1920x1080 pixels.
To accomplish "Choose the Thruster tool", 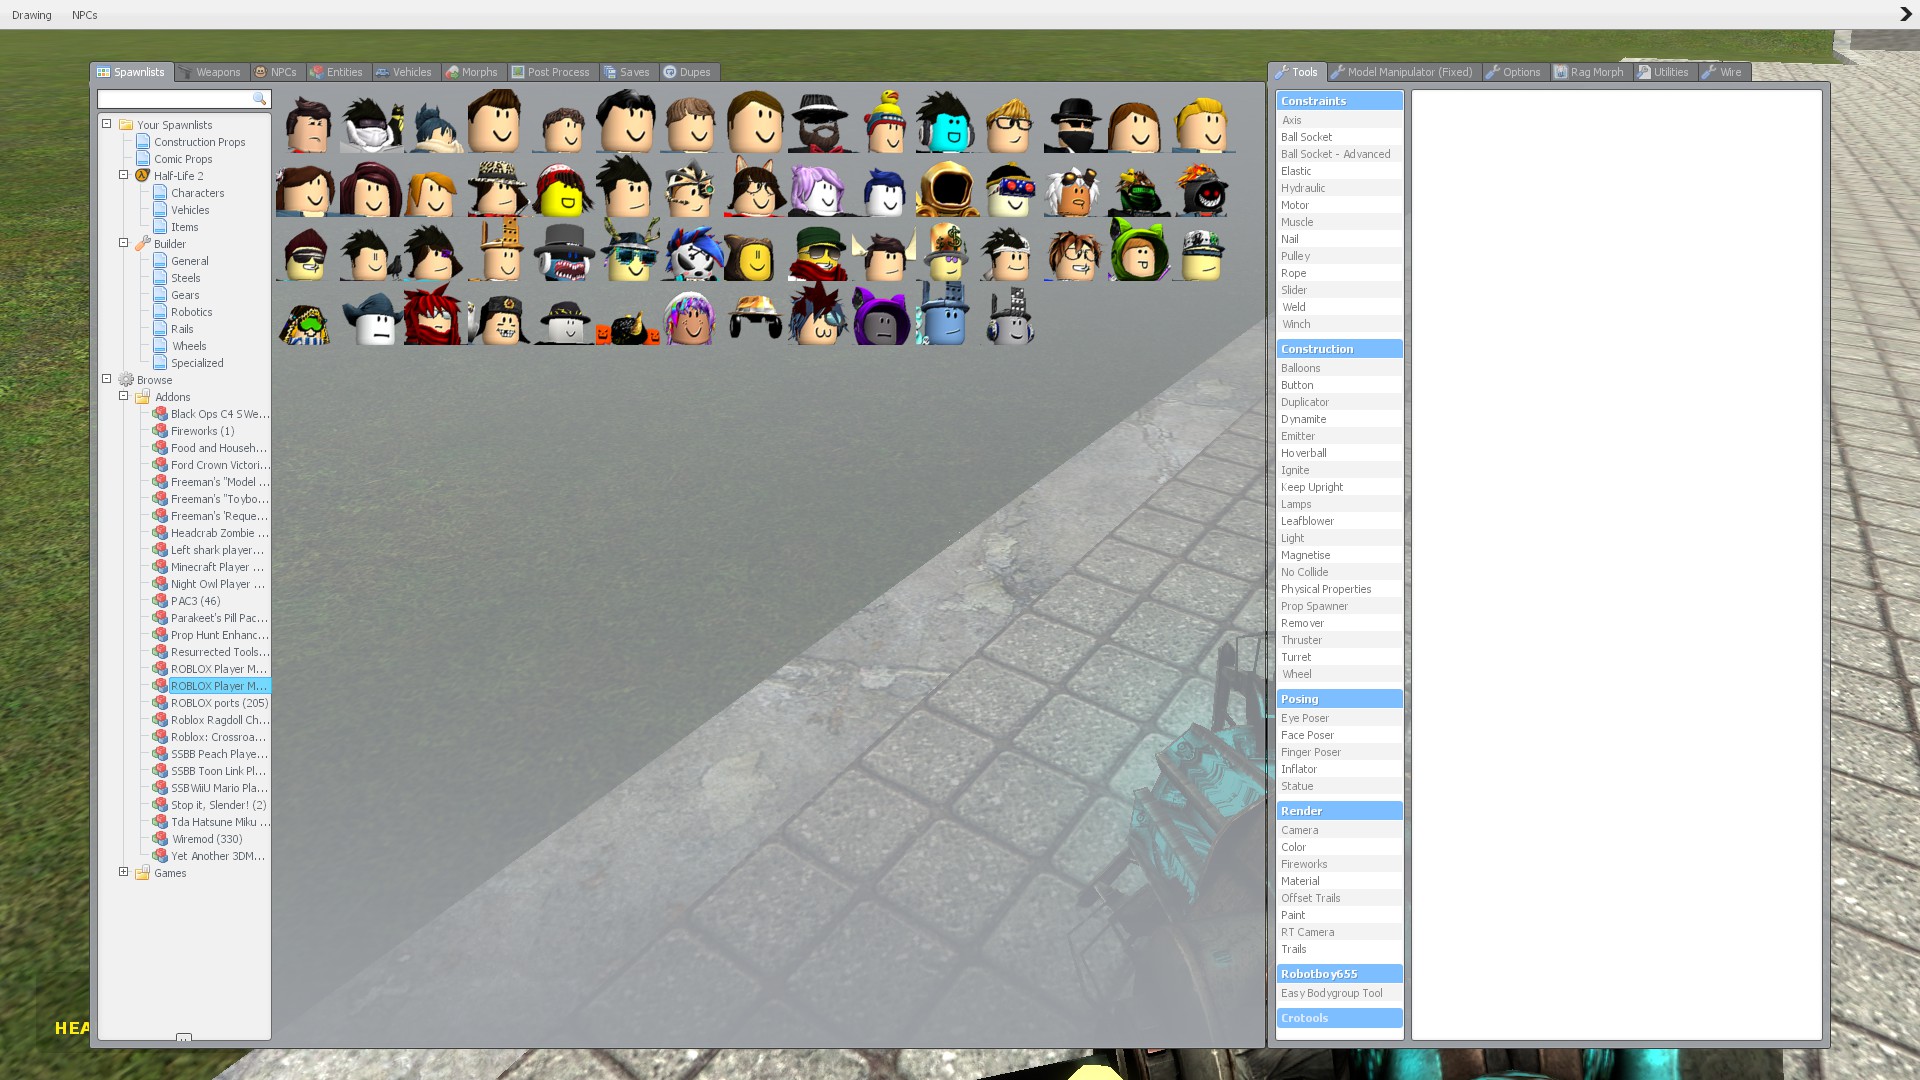I will click(1339, 640).
